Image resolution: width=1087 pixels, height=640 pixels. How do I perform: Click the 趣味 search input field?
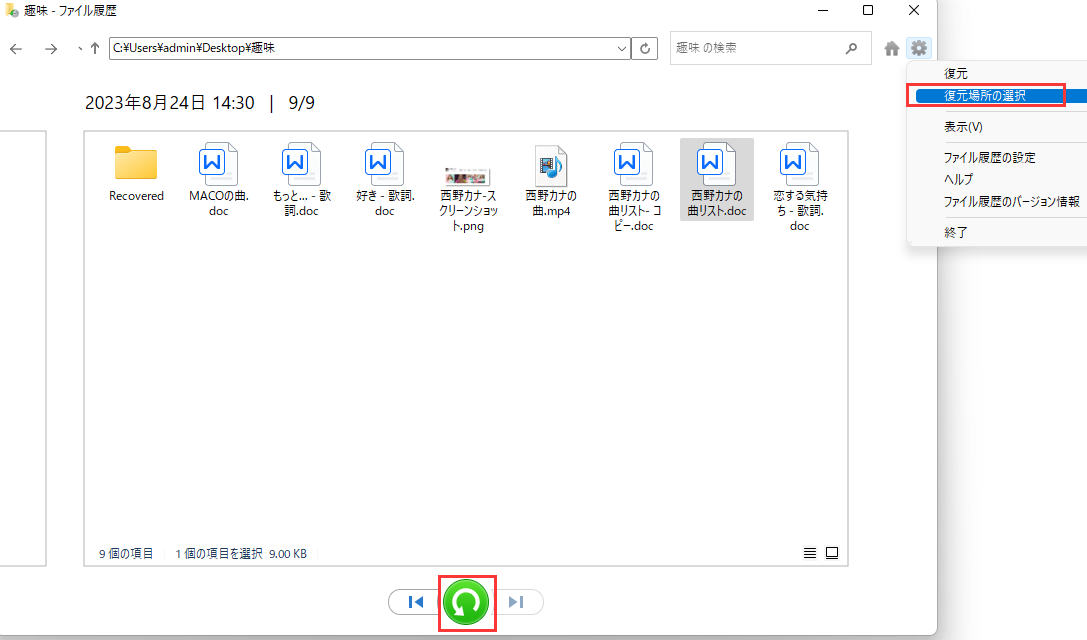755,48
